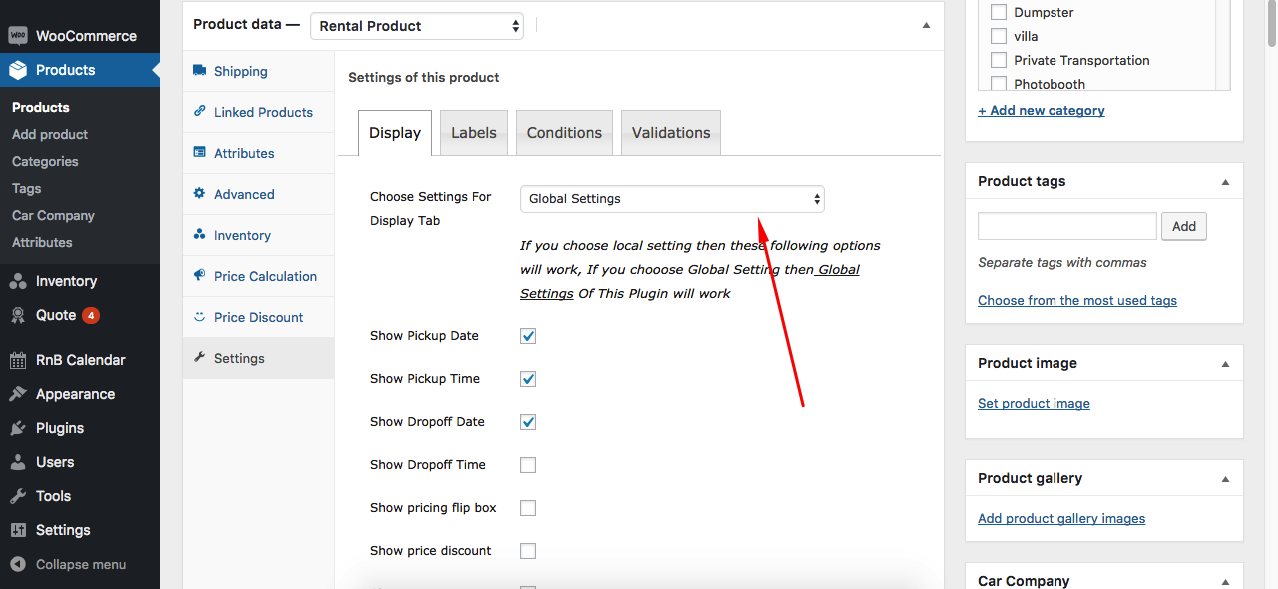Collapse the Product tags panel
This screenshot has width=1278, height=589.
click(x=1225, y=182)
